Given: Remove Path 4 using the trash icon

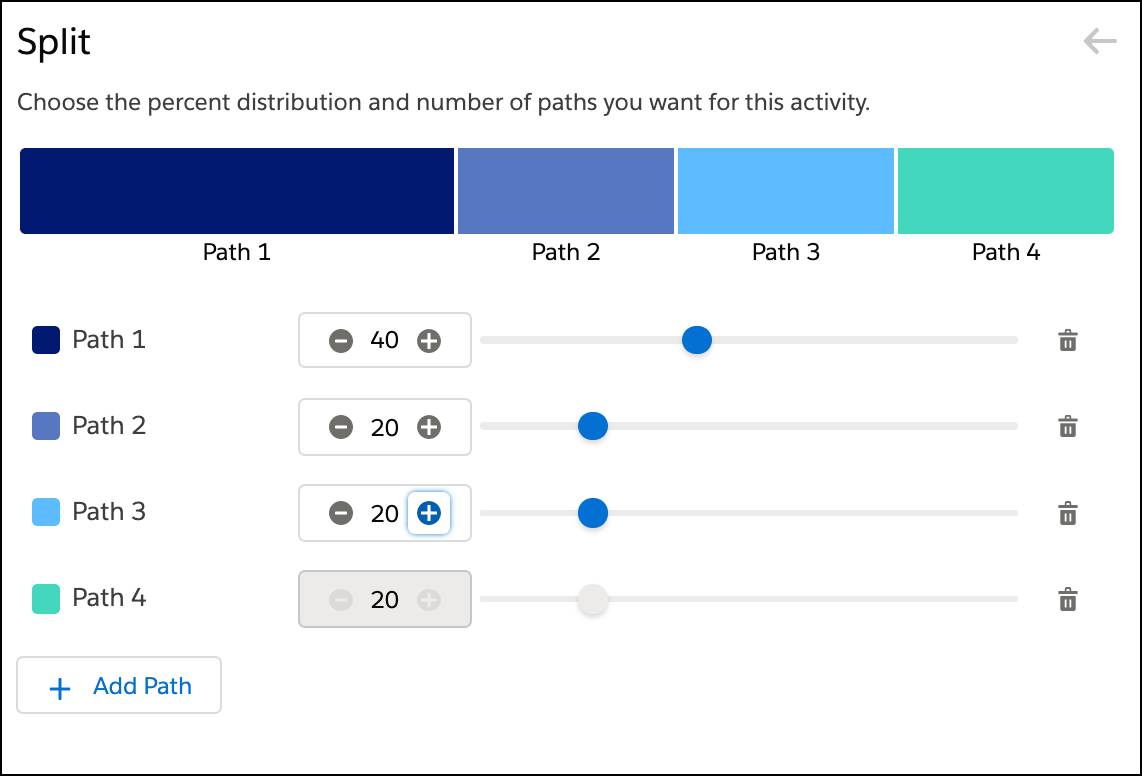Looking at the screenshot, I should [x=1068, y=599].
